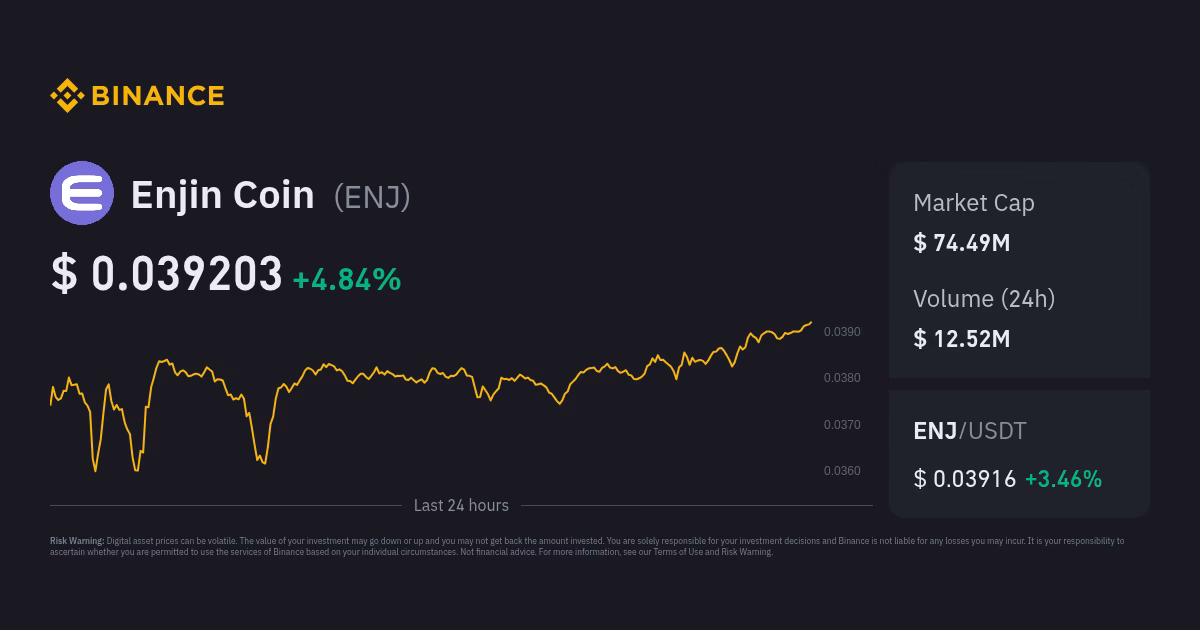Open Binance homepage via the wordmark
This screenshot has height=630, width=1200.
pos(157,95)
